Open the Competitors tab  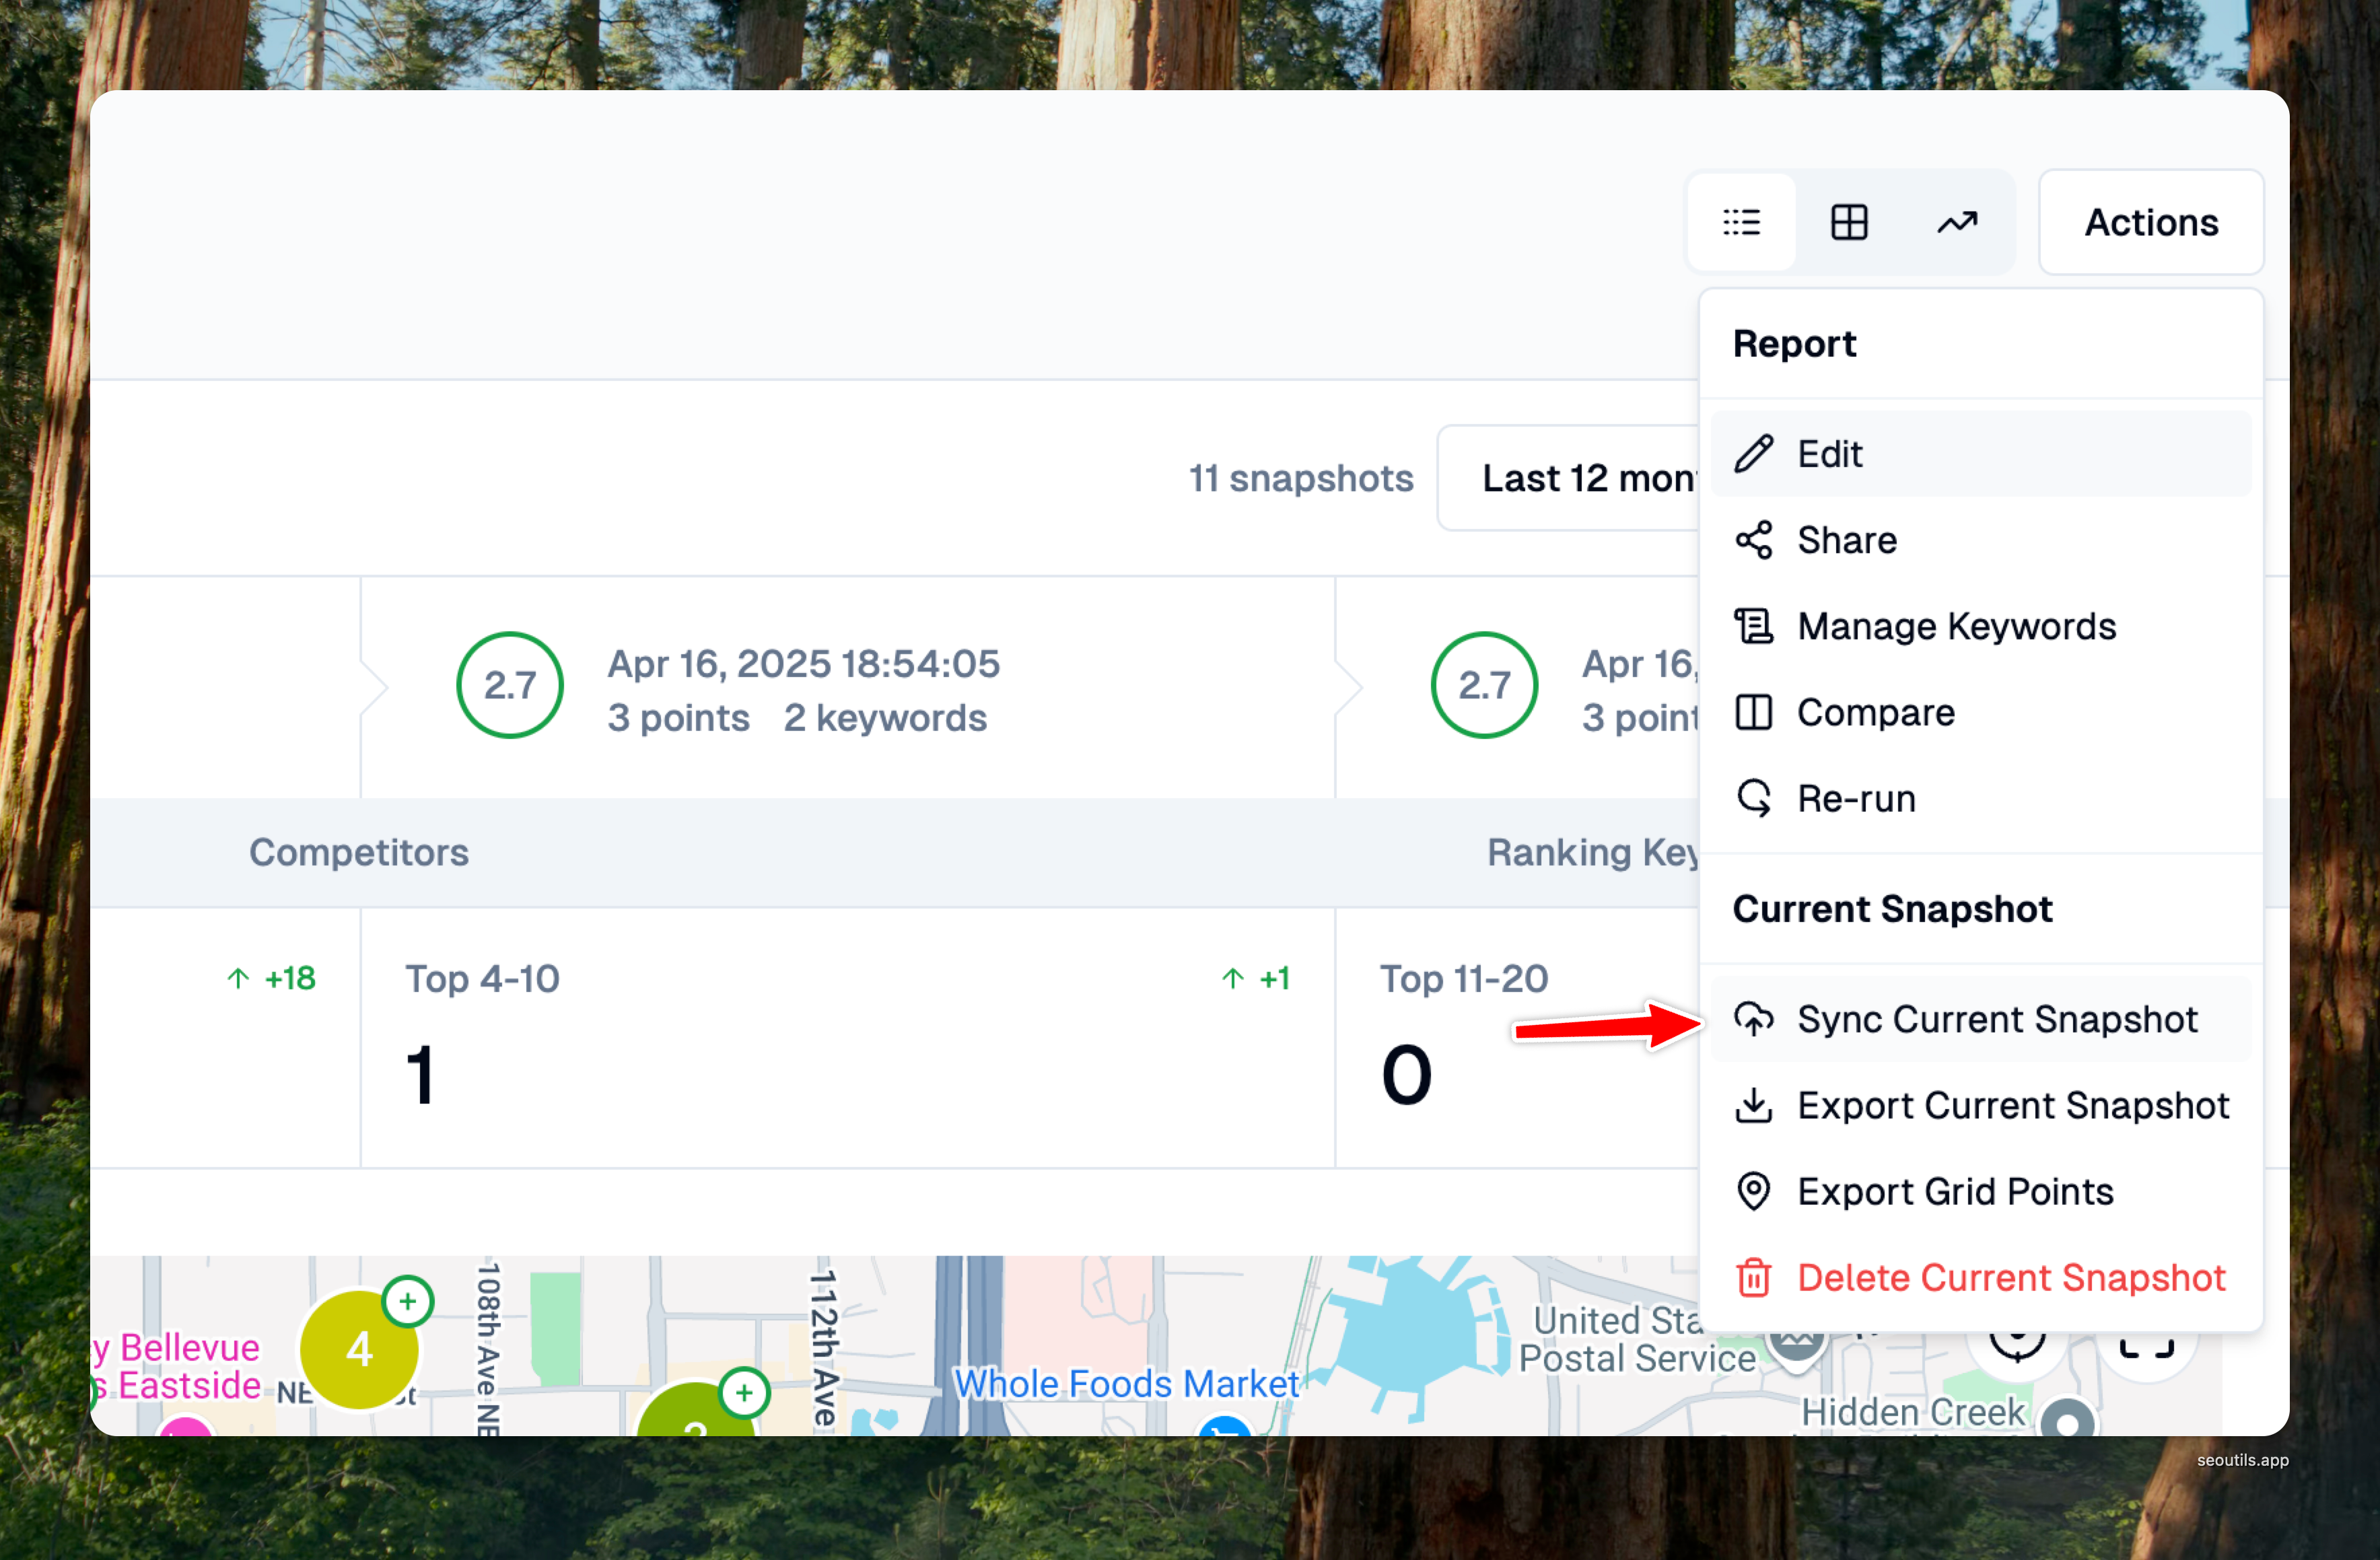click(x=358, y=852)
